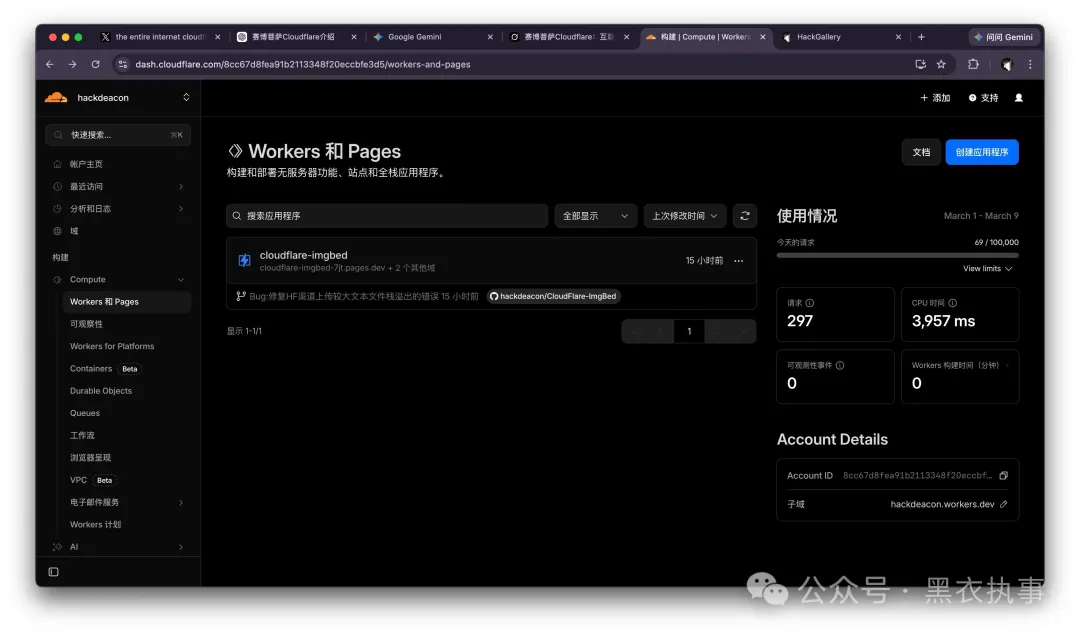1080x634 pixels.
Task: Open a new browser tab
Action: (x=921, y=37)
